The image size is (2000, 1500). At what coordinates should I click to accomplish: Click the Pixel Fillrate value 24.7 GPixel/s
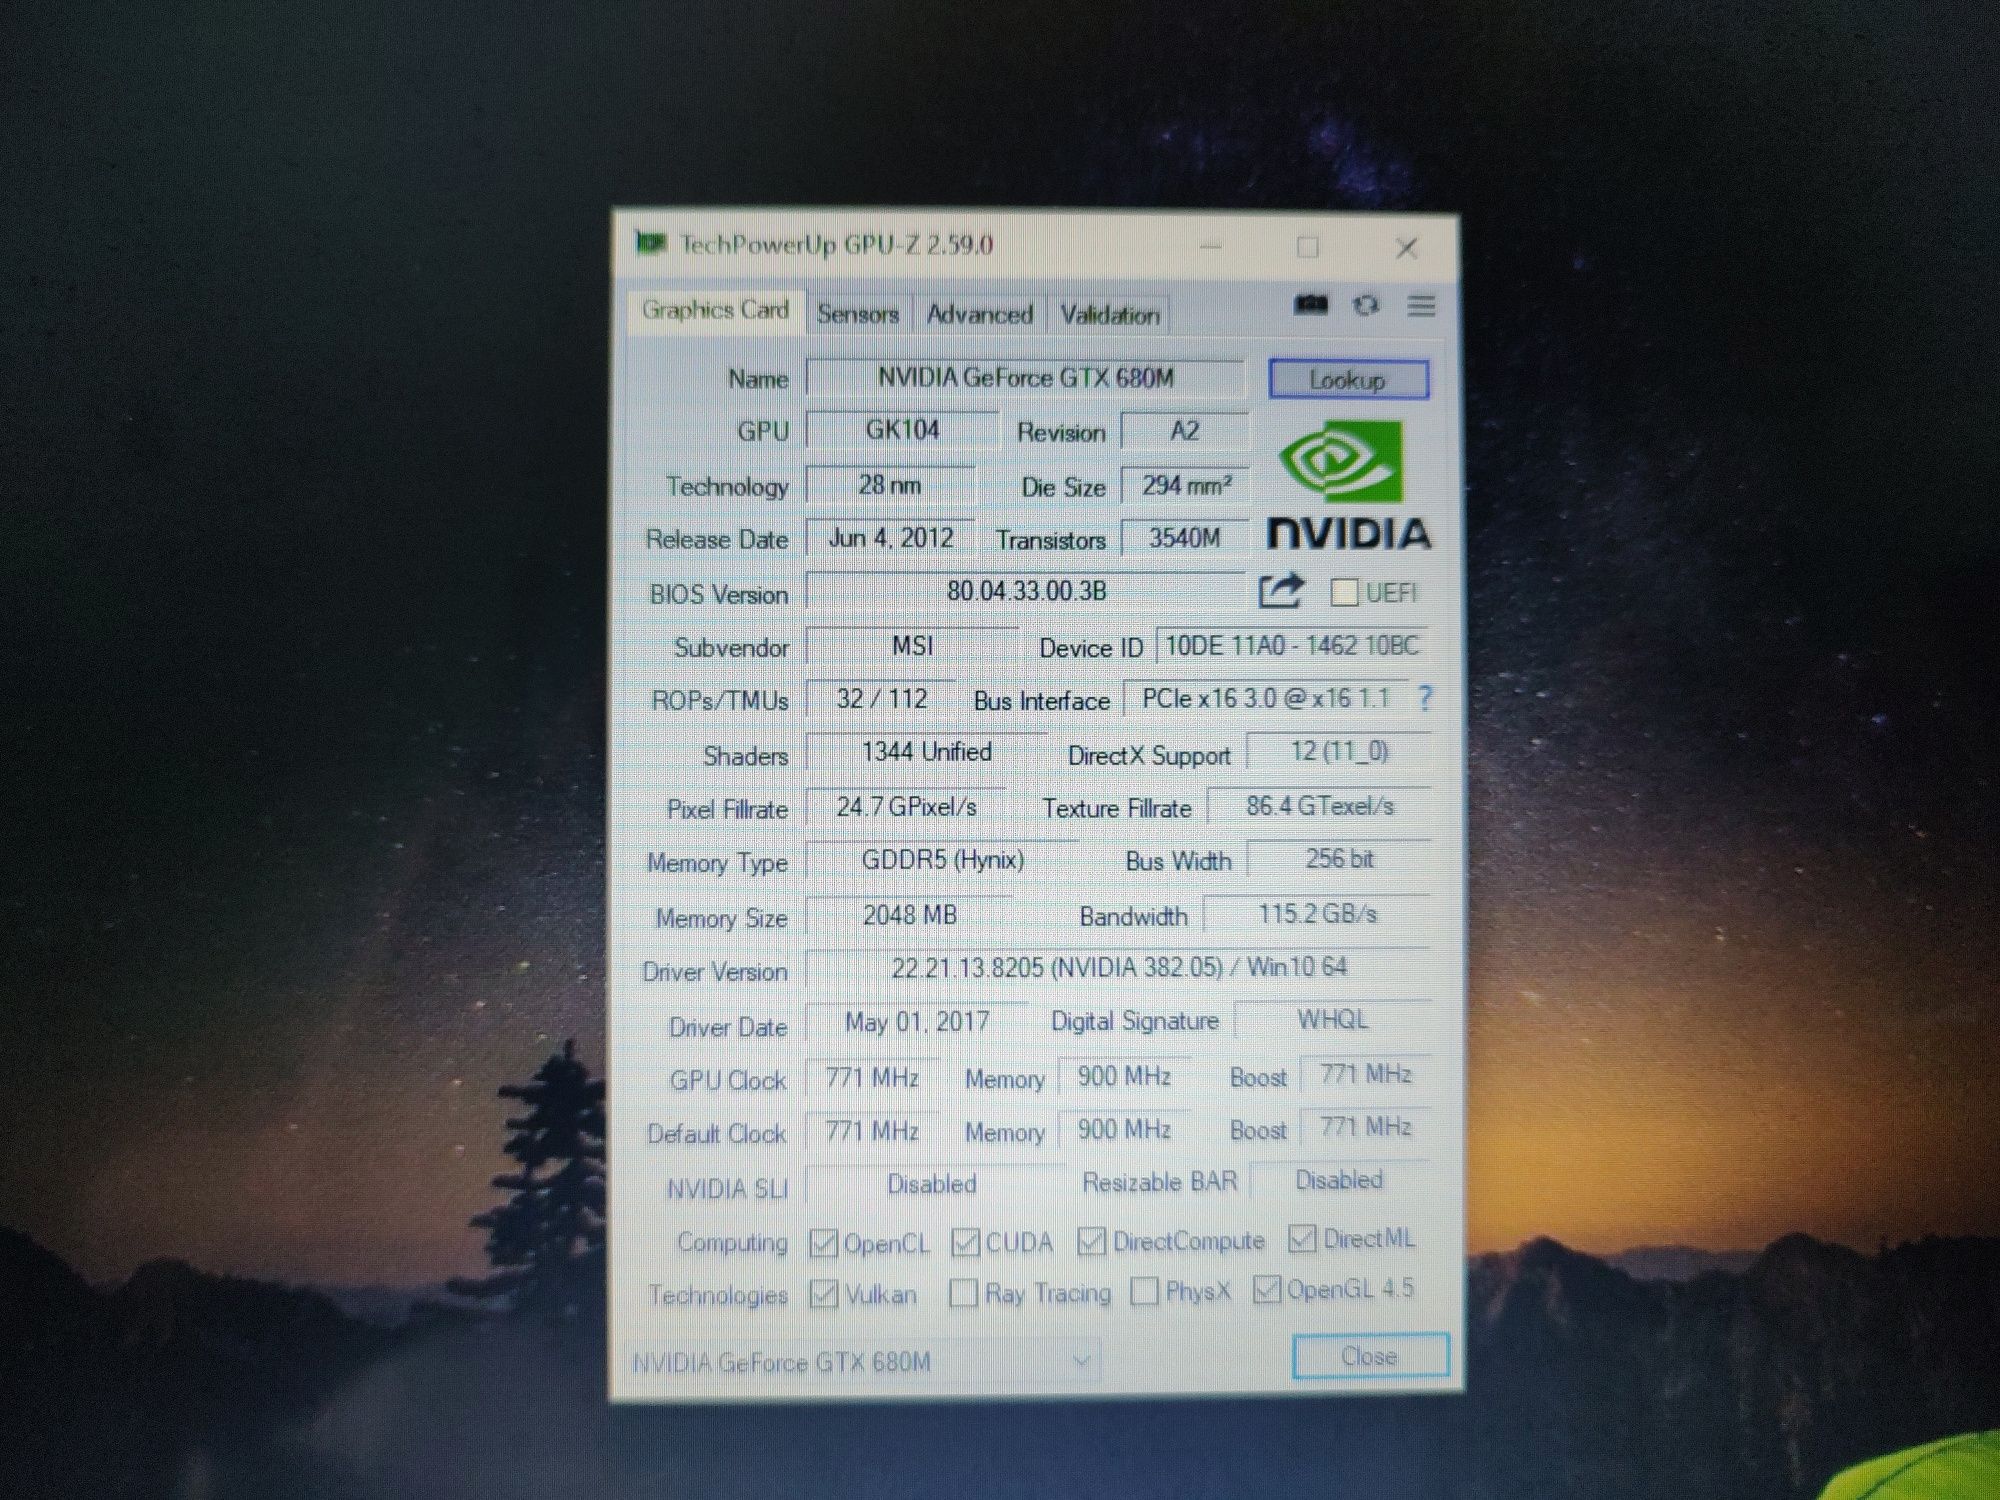tap(906, 806)
